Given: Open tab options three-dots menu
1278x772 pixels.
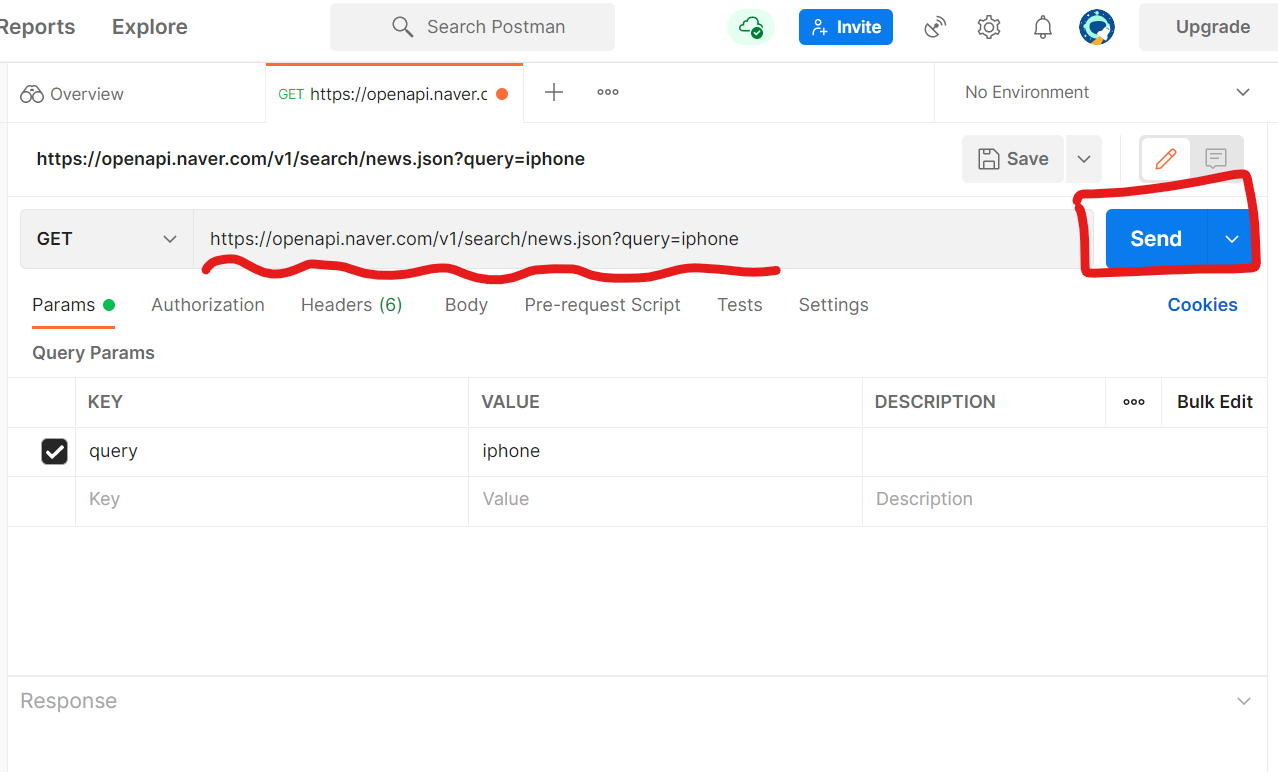Looking at the screenshot, I should pyautogui.click(x=608, y=92).
